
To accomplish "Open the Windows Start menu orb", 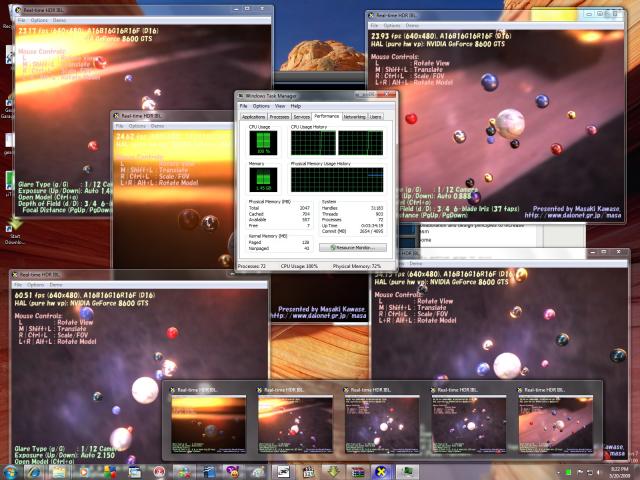I will coord(10,470).
